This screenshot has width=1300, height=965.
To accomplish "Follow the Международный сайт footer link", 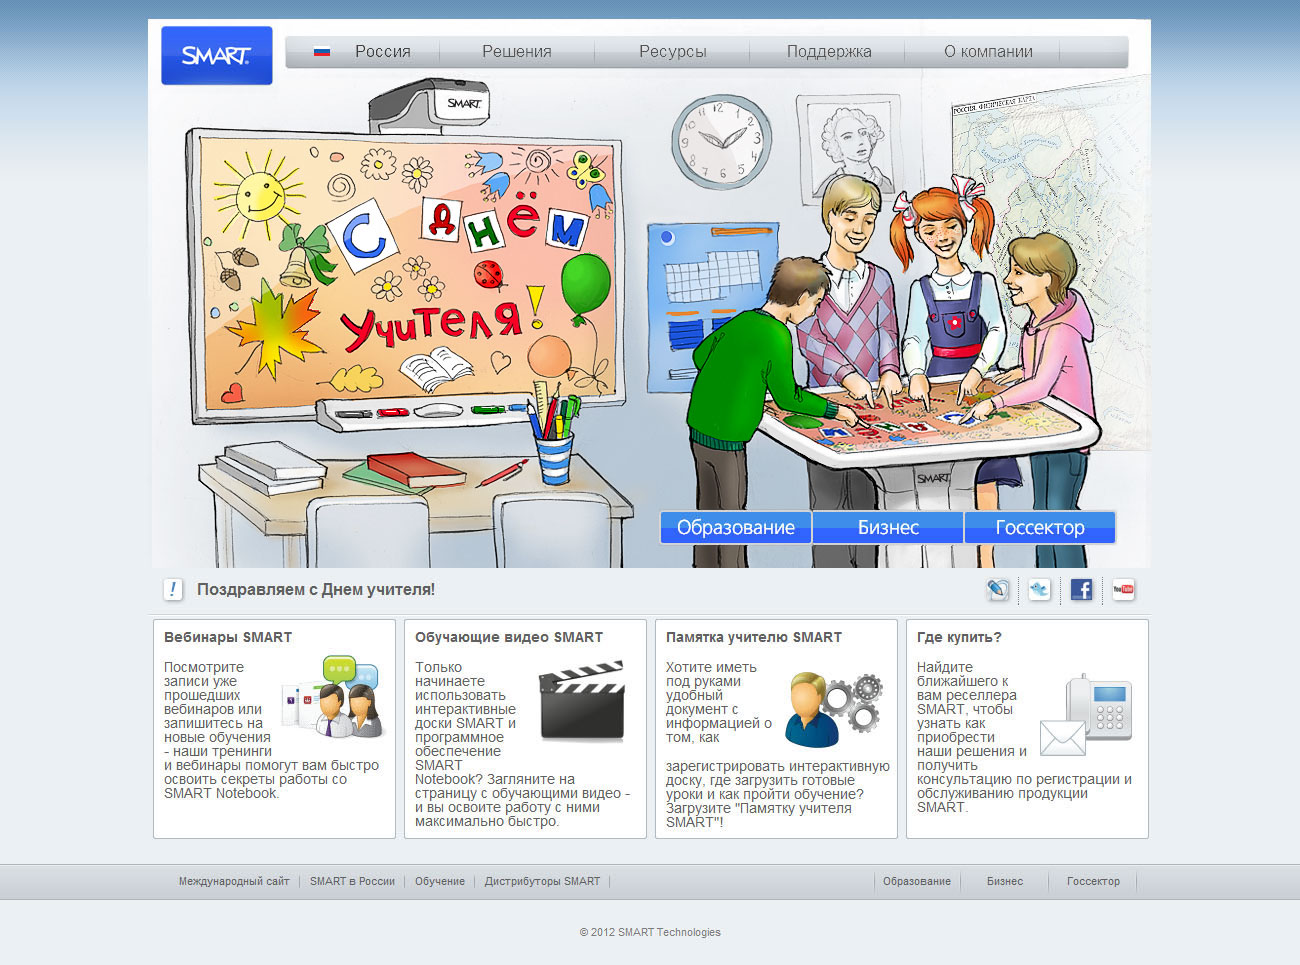I will point(234,882).
